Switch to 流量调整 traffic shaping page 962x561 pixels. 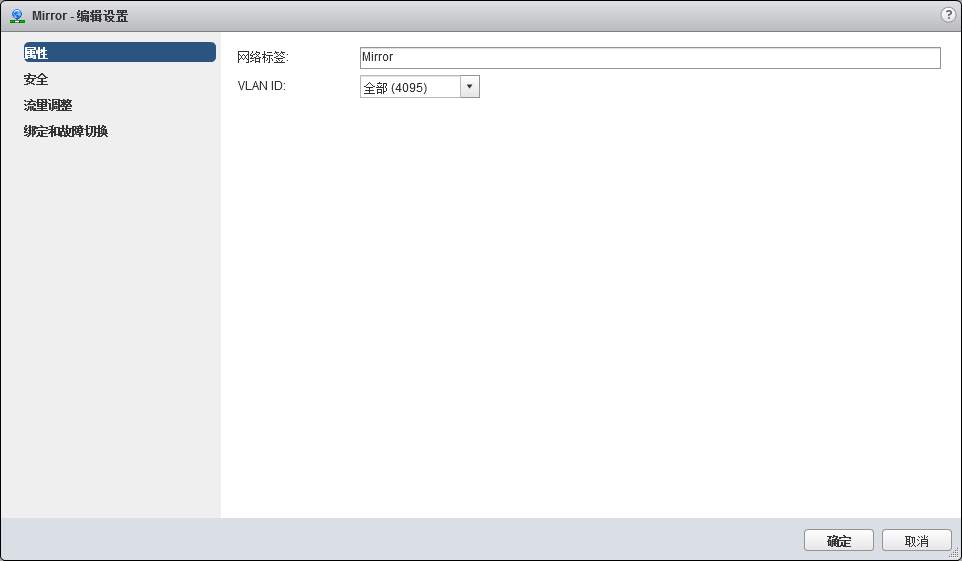point(48,105)
